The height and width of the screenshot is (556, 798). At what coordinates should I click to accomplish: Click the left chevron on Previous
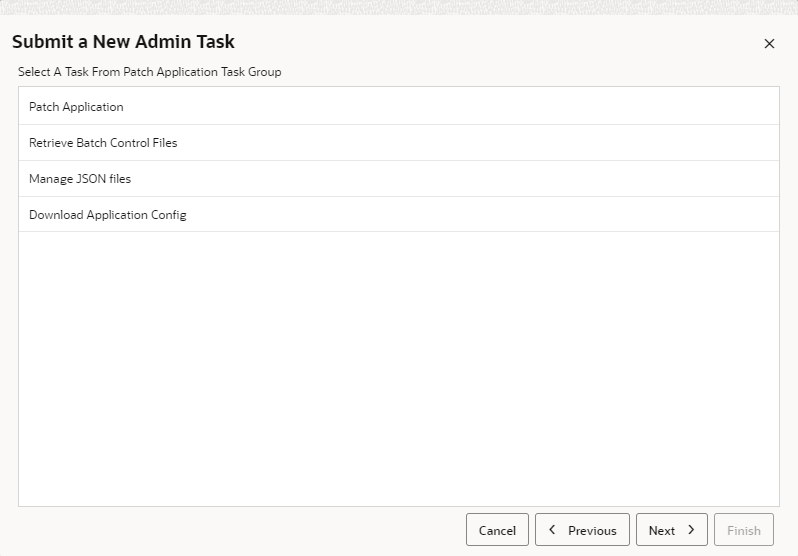[552, 530]
